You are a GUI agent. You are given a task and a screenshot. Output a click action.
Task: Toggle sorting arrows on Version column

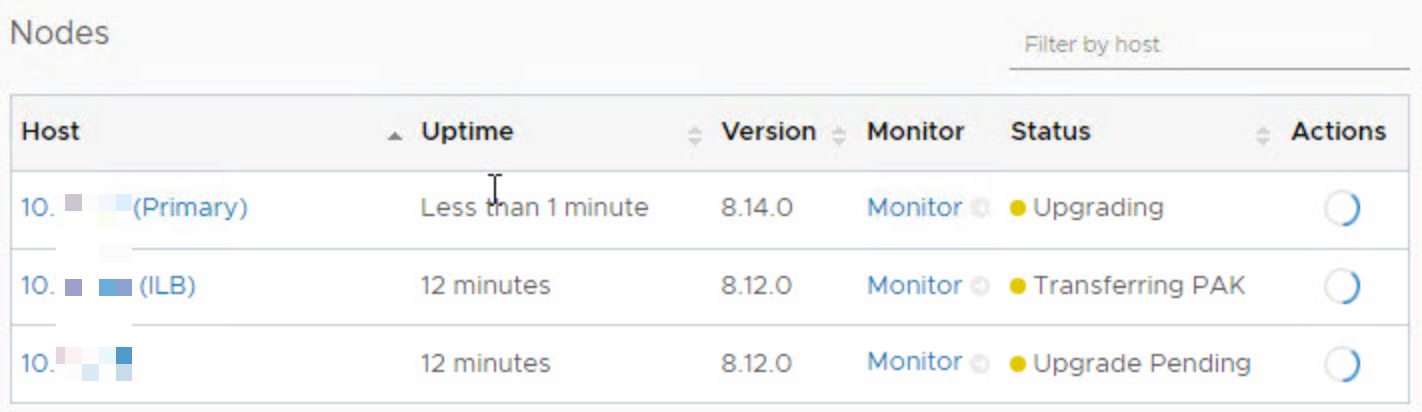(x=839, y=135)
